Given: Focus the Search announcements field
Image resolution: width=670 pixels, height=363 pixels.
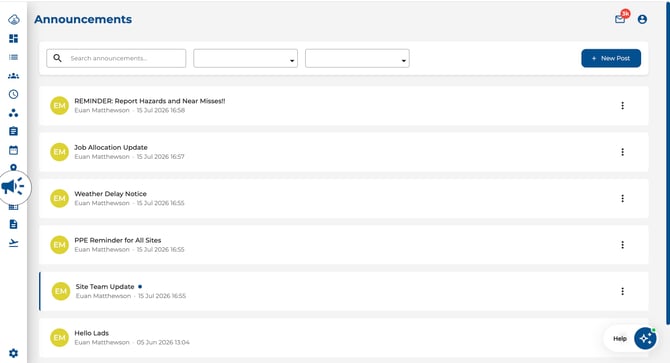Looking at the screenshot, I should point(116,59).
